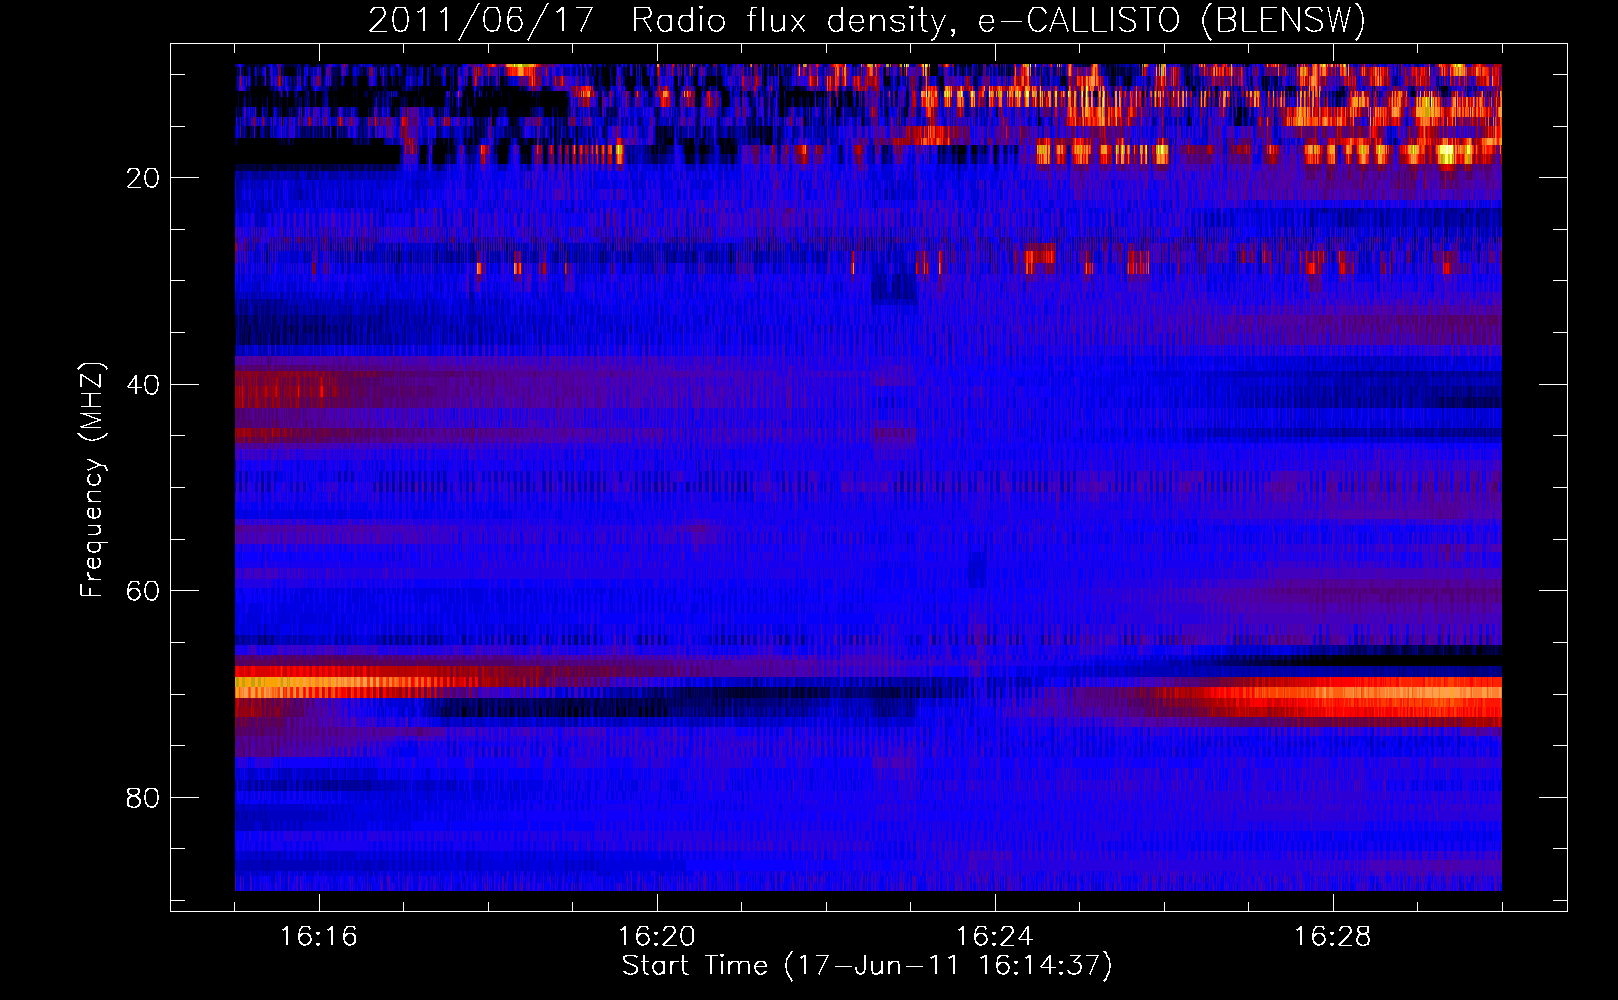Click the 16:16 time tick label
The image size is (1618, 1000).
(x=319, y=937)
